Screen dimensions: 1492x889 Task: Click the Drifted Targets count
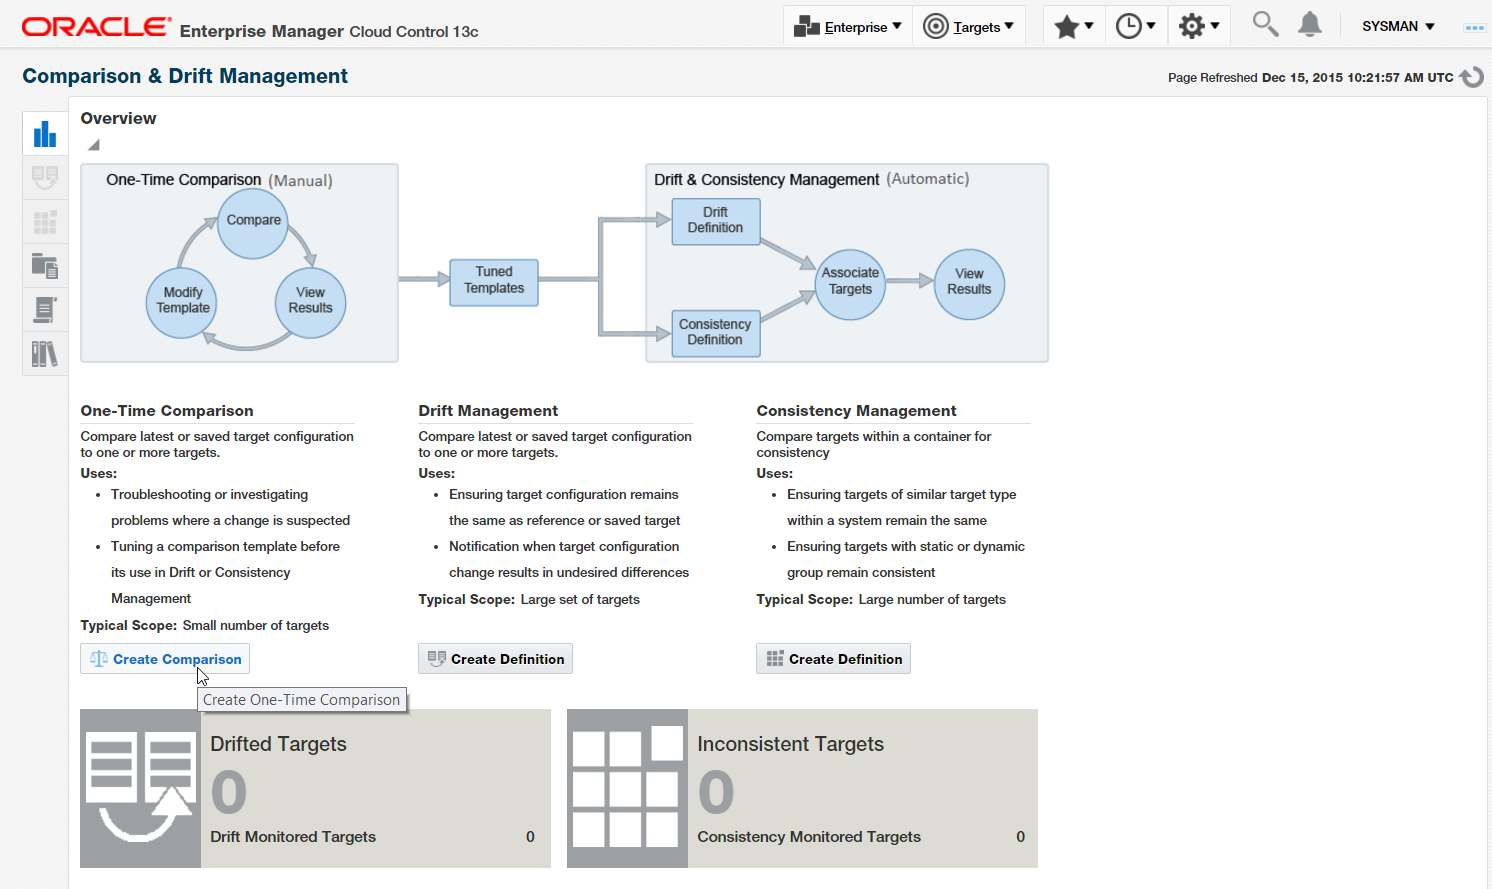(x=229, y=793)
